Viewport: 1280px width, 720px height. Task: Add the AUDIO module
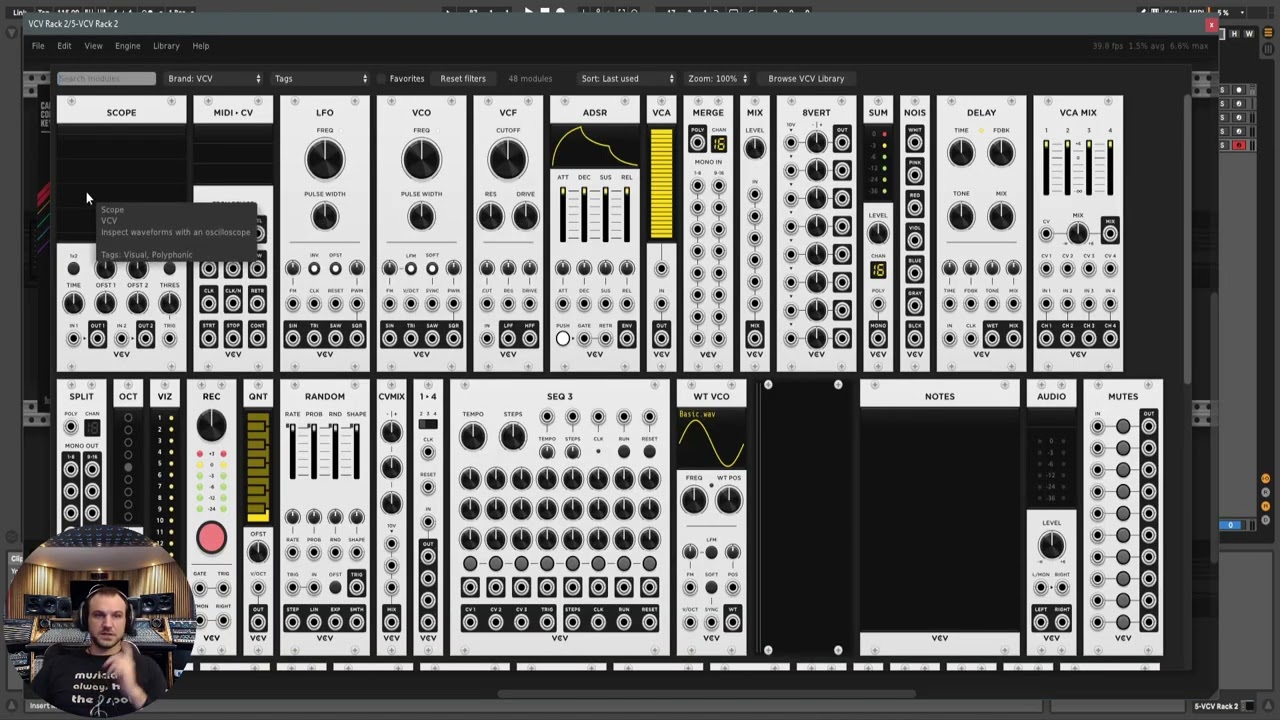click(x=1051, y=518)
